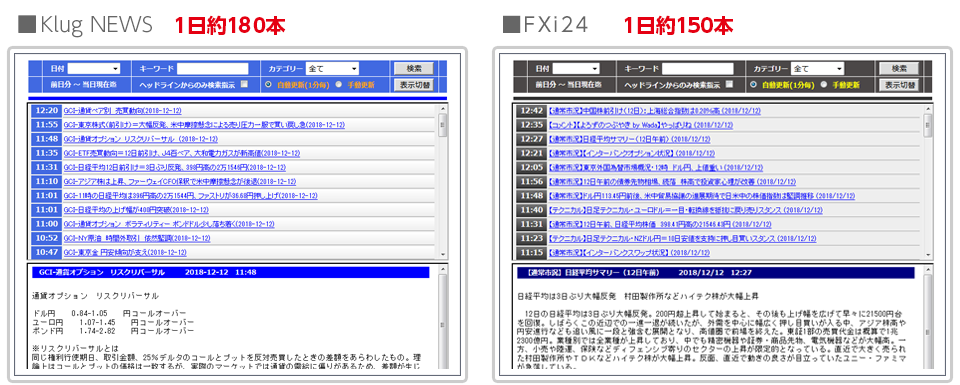Click the Klug NEWS article pane scrollbar
Viewport: 960px width, 385px height.
click(443, 317)
